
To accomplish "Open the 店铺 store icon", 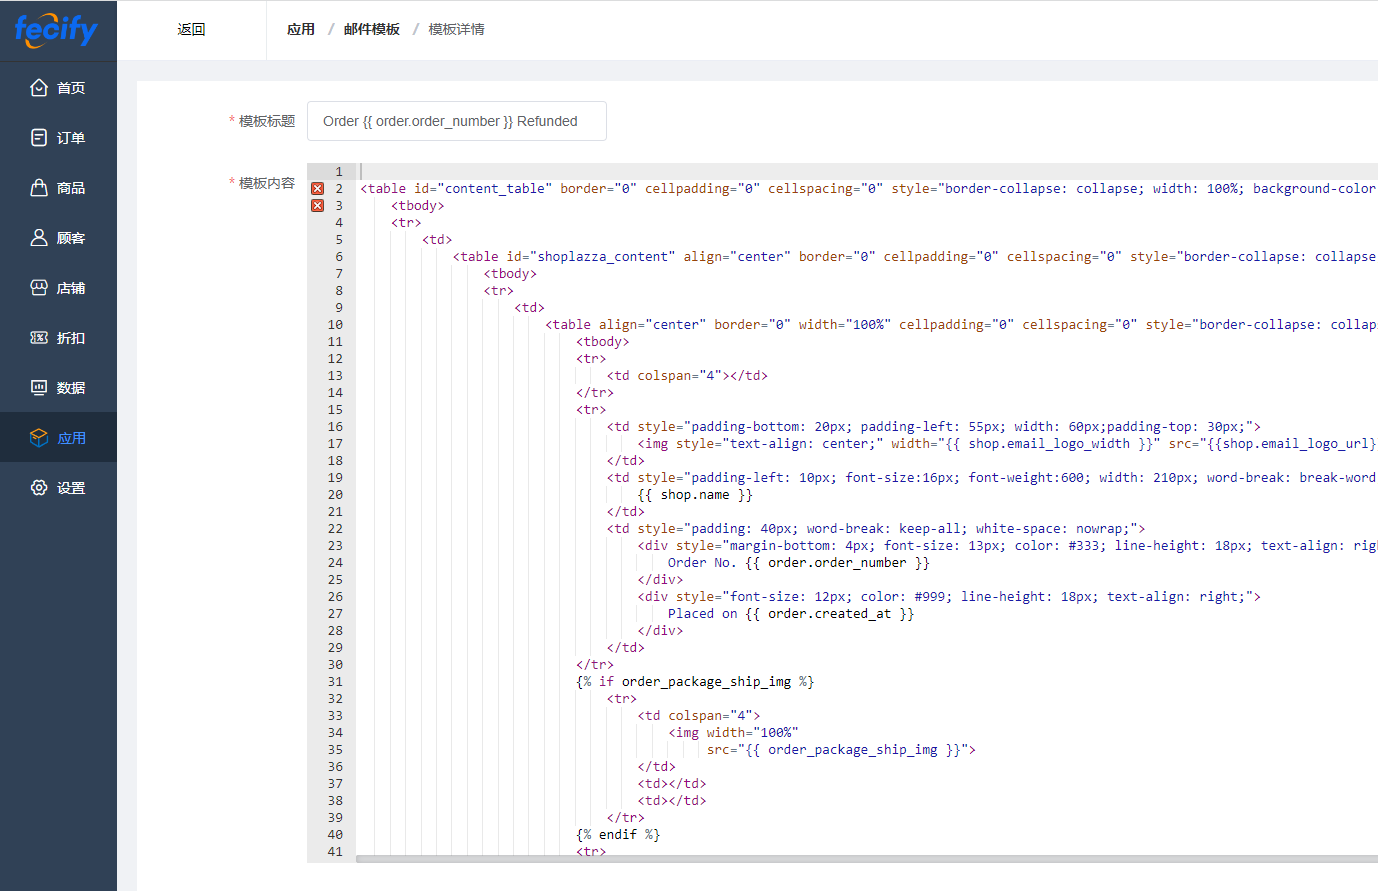I will click(x=39, y=288).
